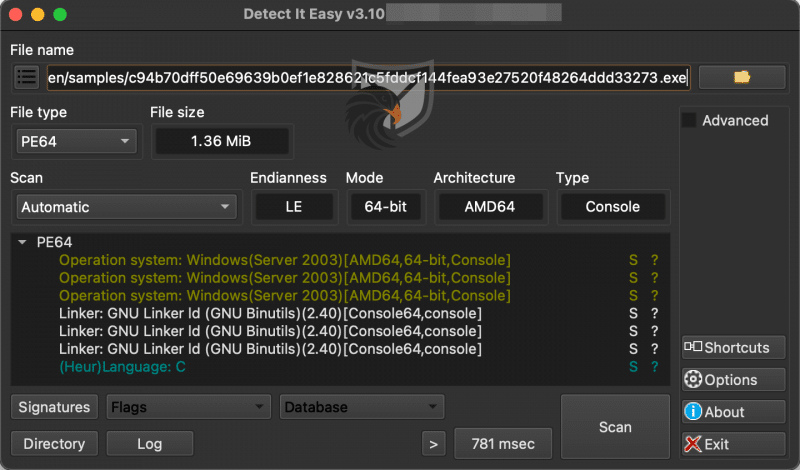
Task: Click the LE endianness value
Action: (294, 207)
